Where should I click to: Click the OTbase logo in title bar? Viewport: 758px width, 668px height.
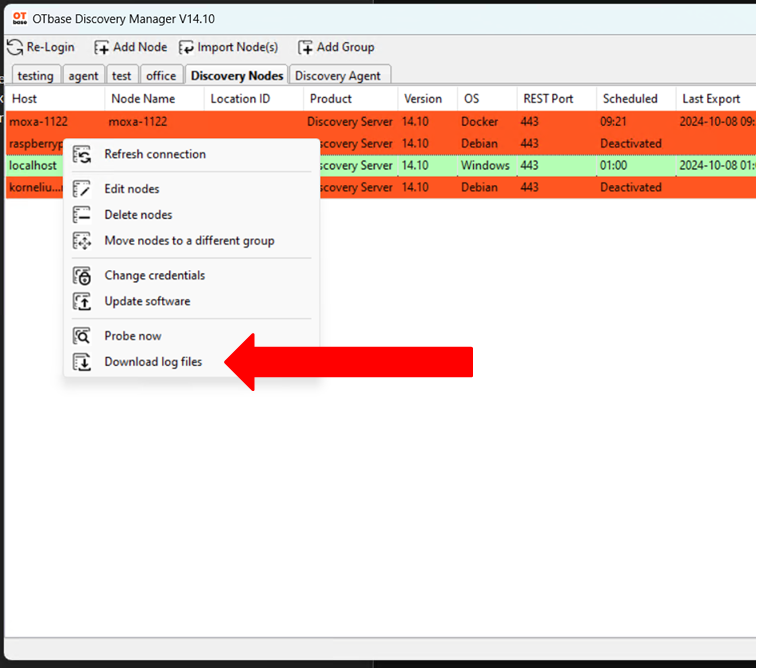20,19
